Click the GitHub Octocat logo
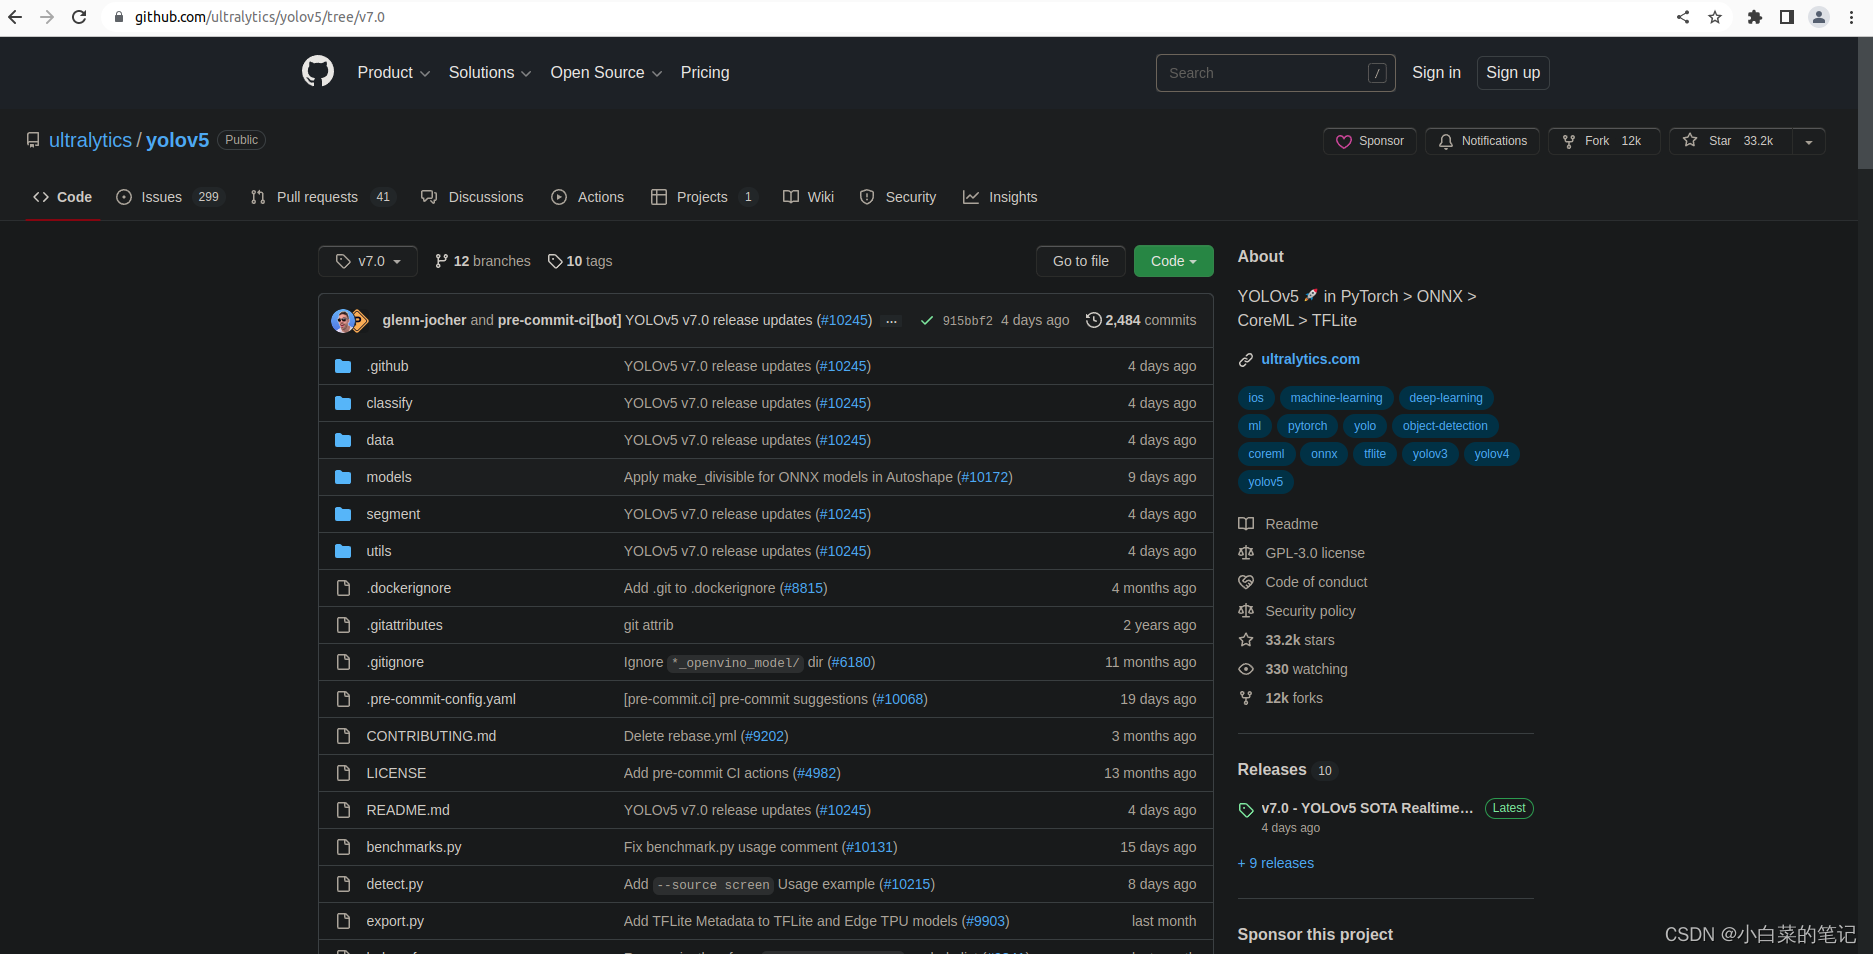 tap(318, 72)
